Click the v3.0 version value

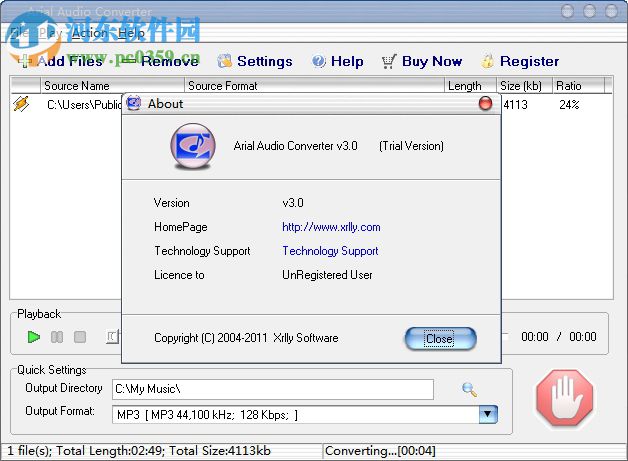(x=293, y=203)
